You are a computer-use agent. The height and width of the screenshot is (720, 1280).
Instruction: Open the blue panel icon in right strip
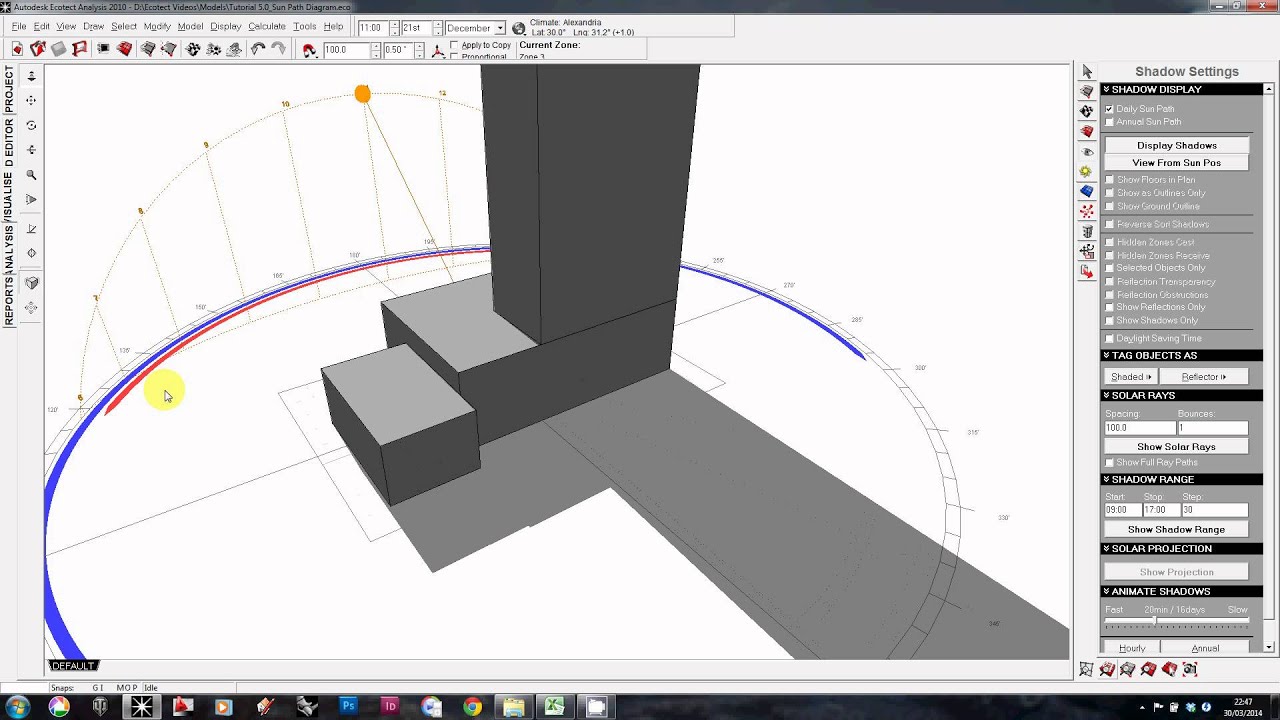(x=1087, y=191)
